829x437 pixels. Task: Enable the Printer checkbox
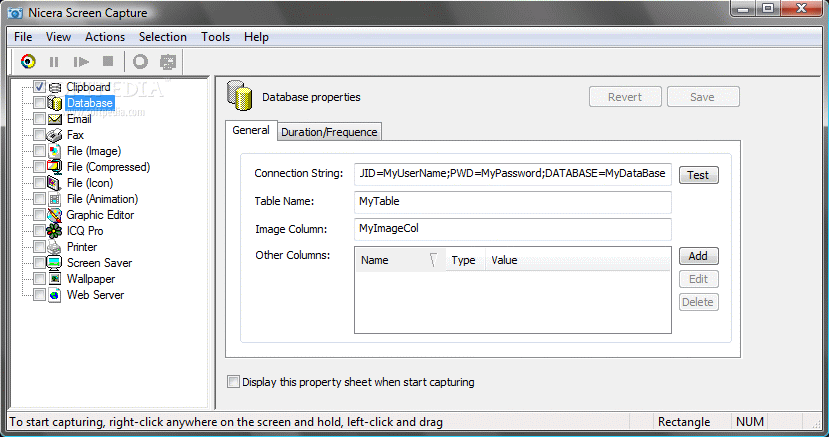click(40, 247)
